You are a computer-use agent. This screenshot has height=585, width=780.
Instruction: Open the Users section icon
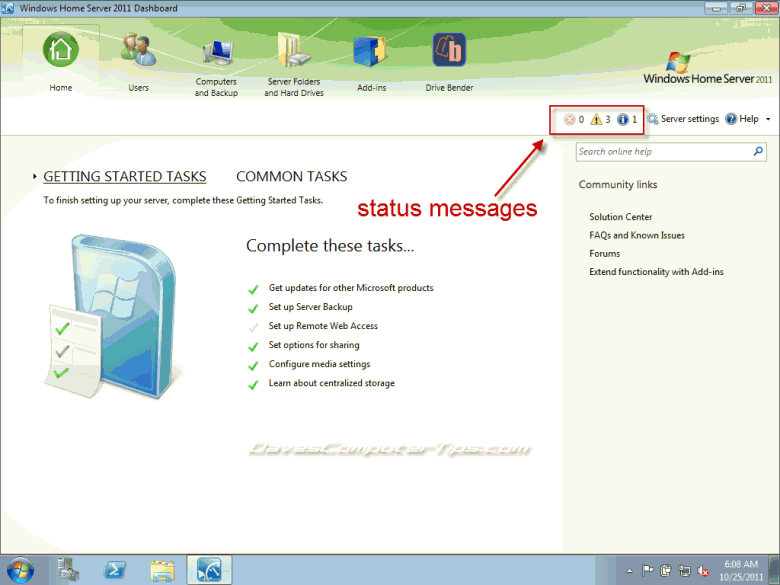point(138,50)
